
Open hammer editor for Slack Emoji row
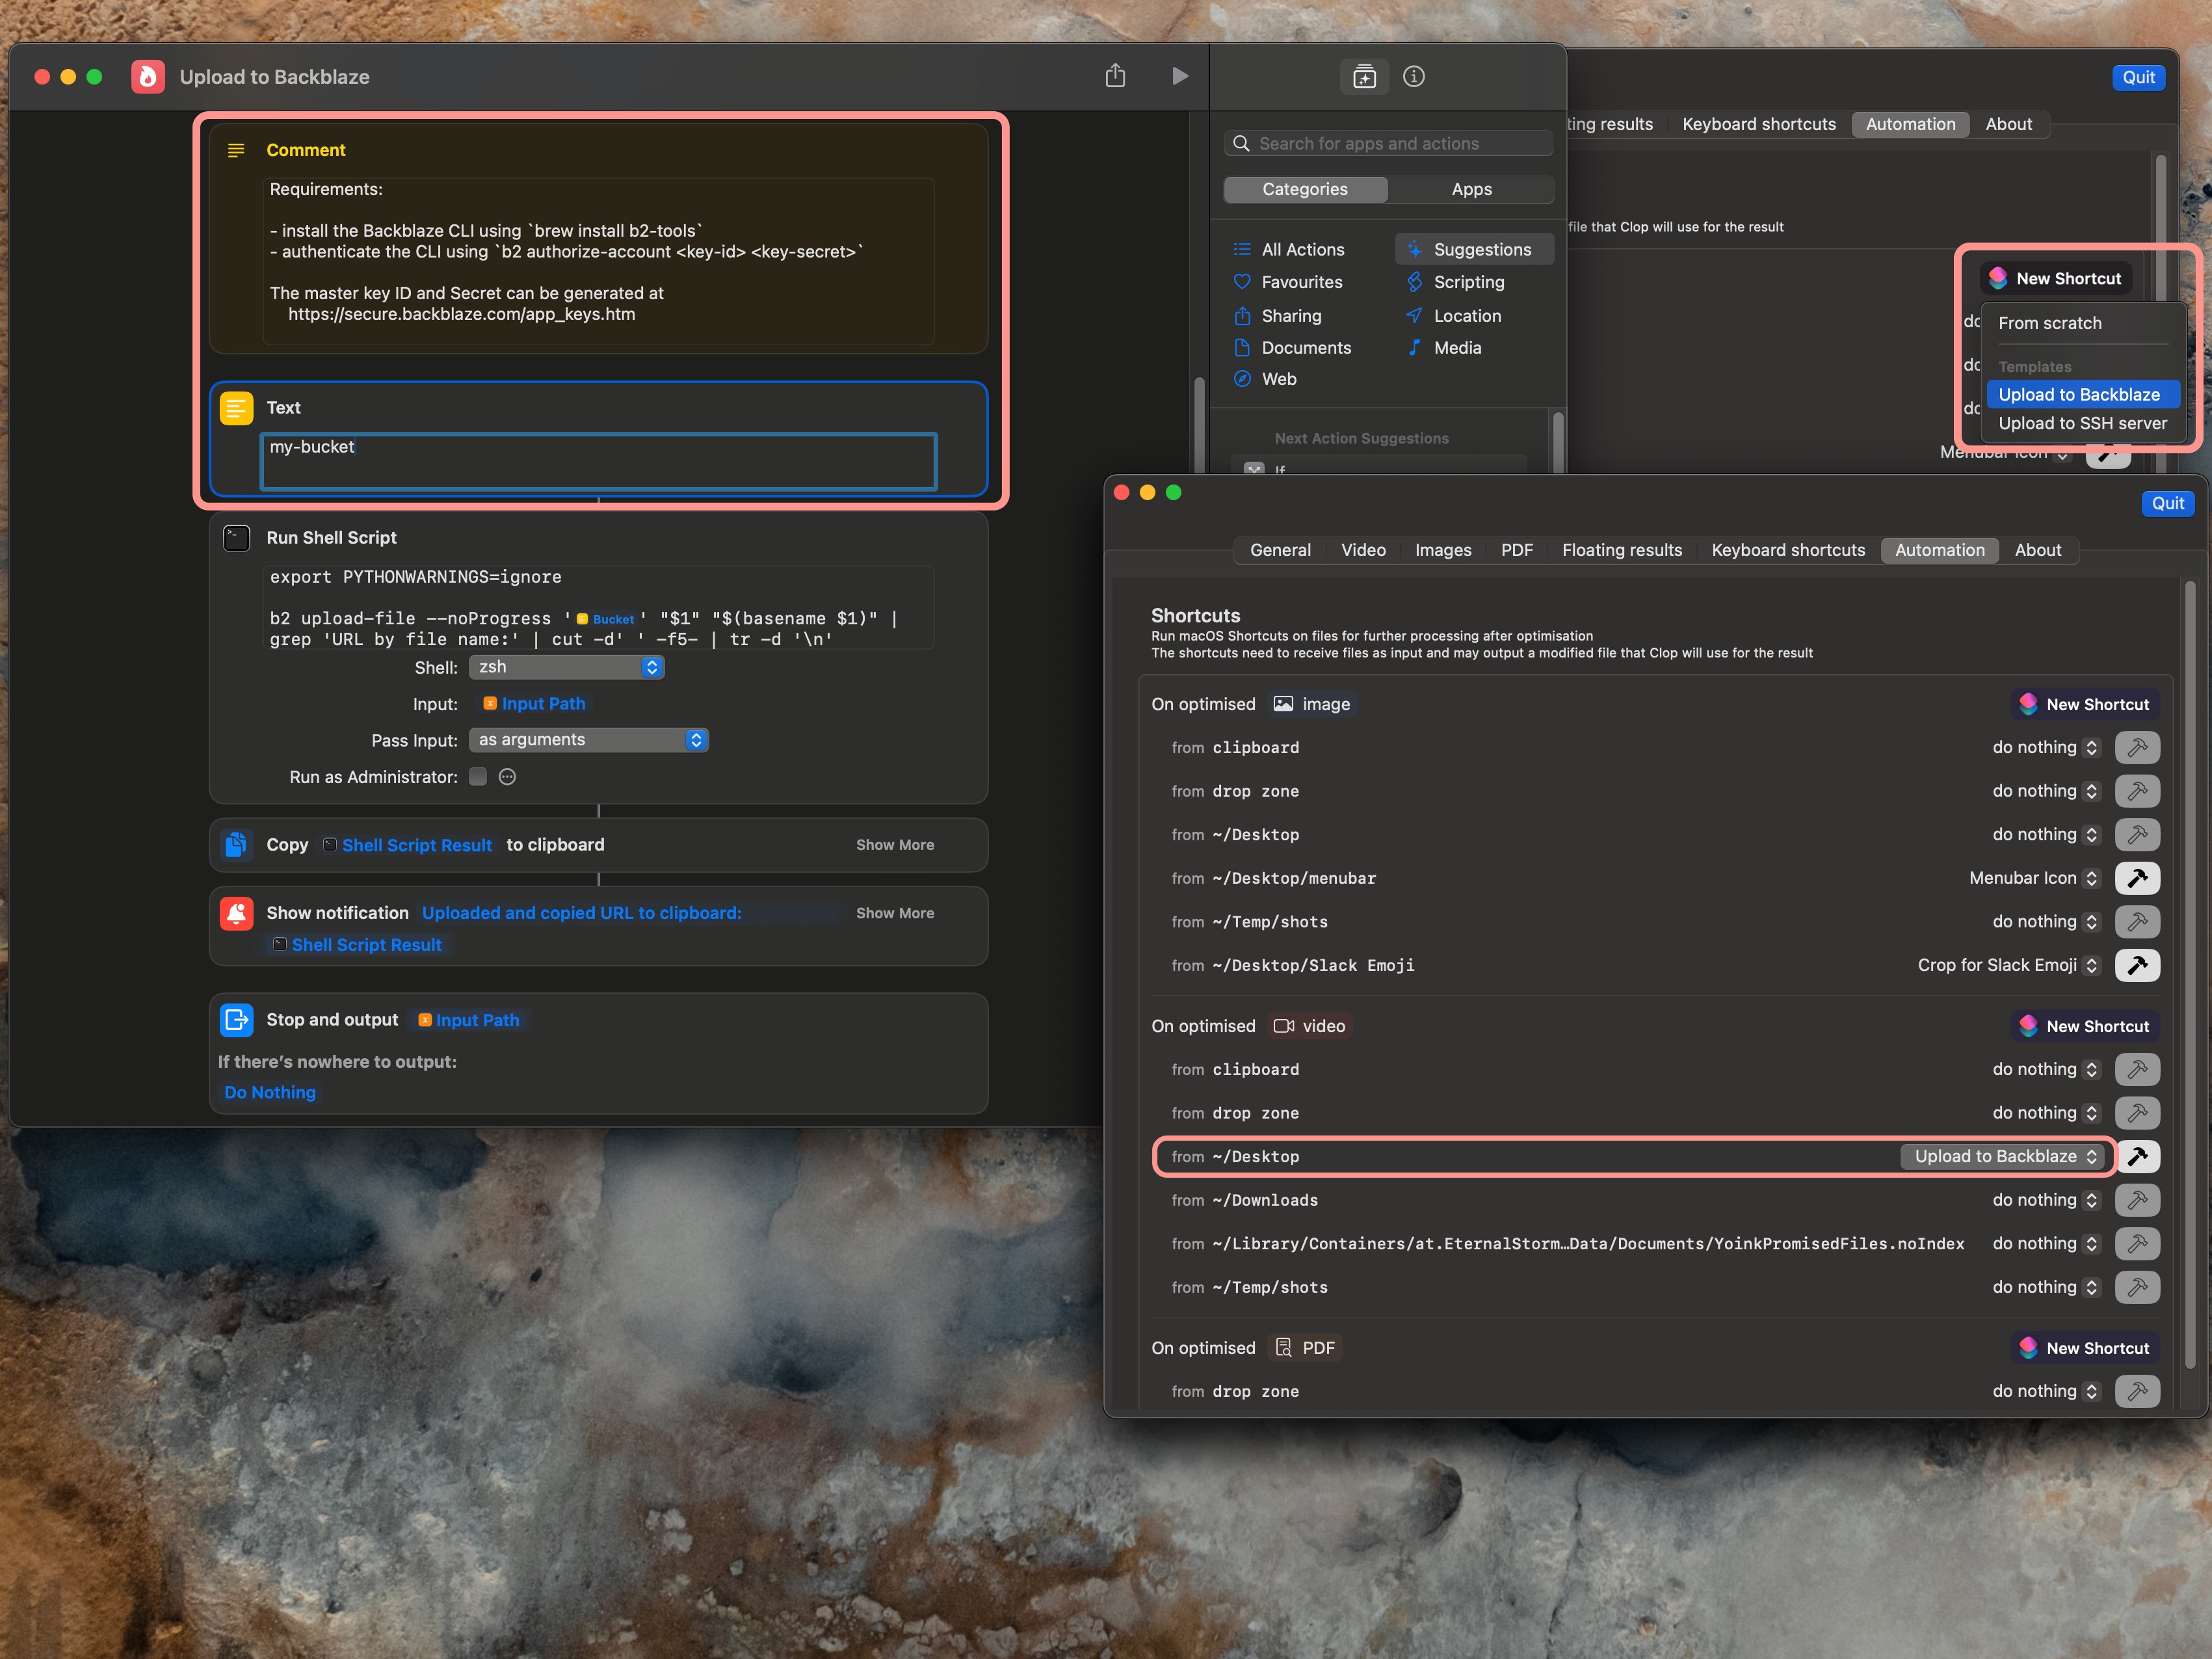pos(2137,965)
